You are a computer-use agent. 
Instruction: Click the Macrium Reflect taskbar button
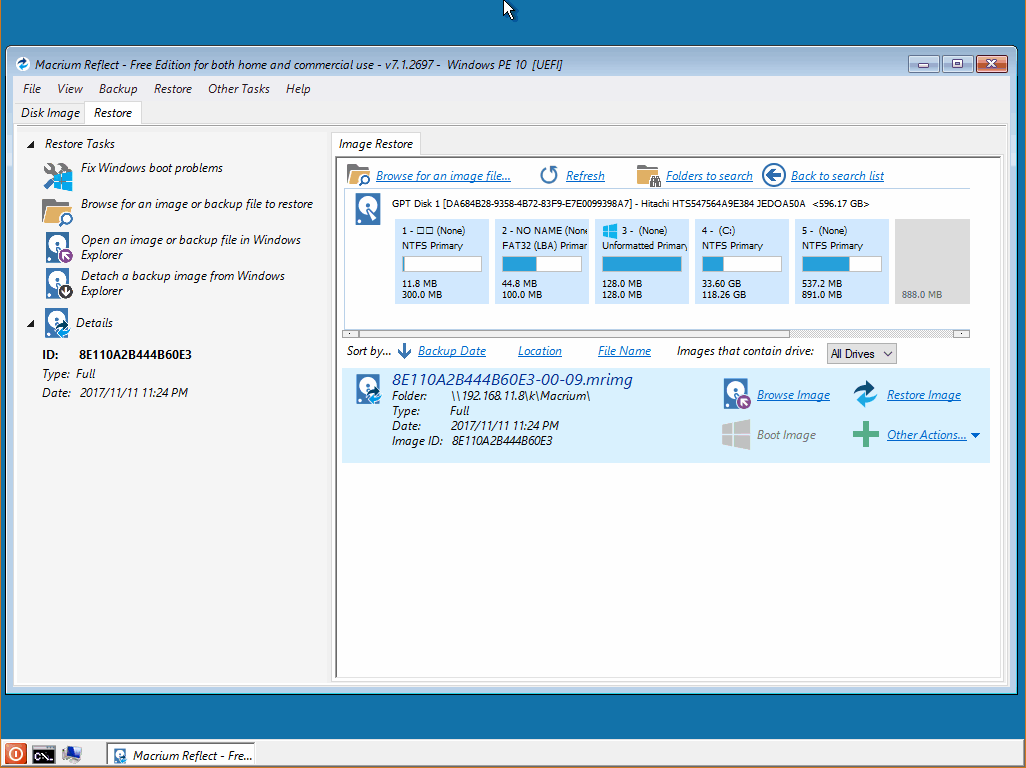tap(181, 756)
